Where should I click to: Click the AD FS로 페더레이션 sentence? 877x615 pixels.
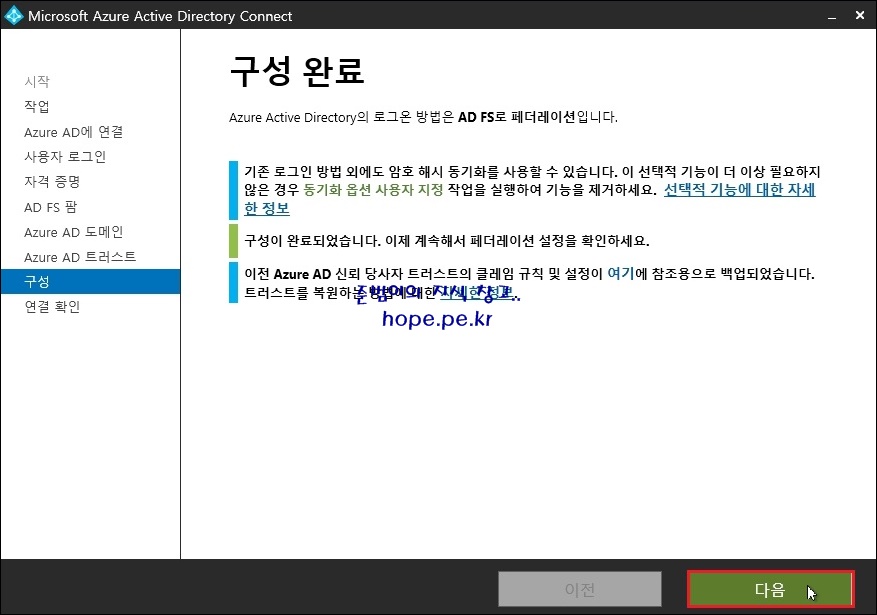[423, 117]
